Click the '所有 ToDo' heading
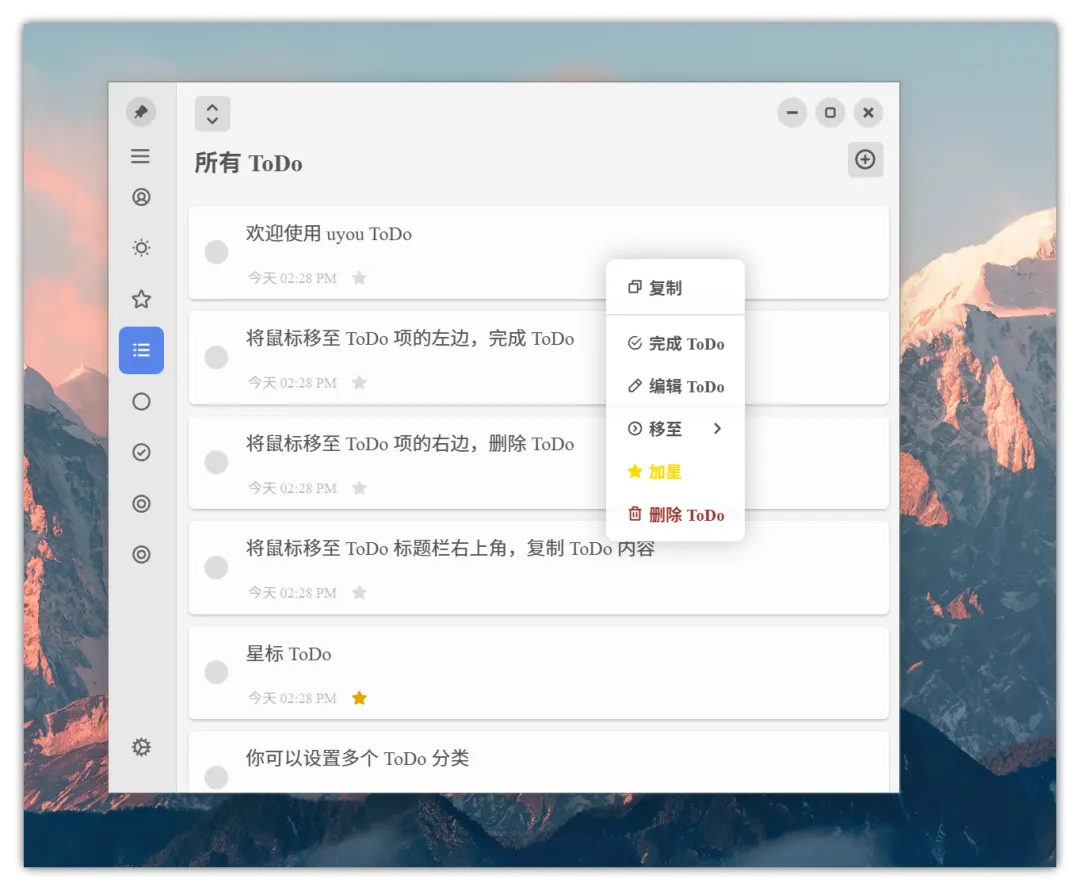The height and width of the screenshot is (891, 1080). coord(248,163)
